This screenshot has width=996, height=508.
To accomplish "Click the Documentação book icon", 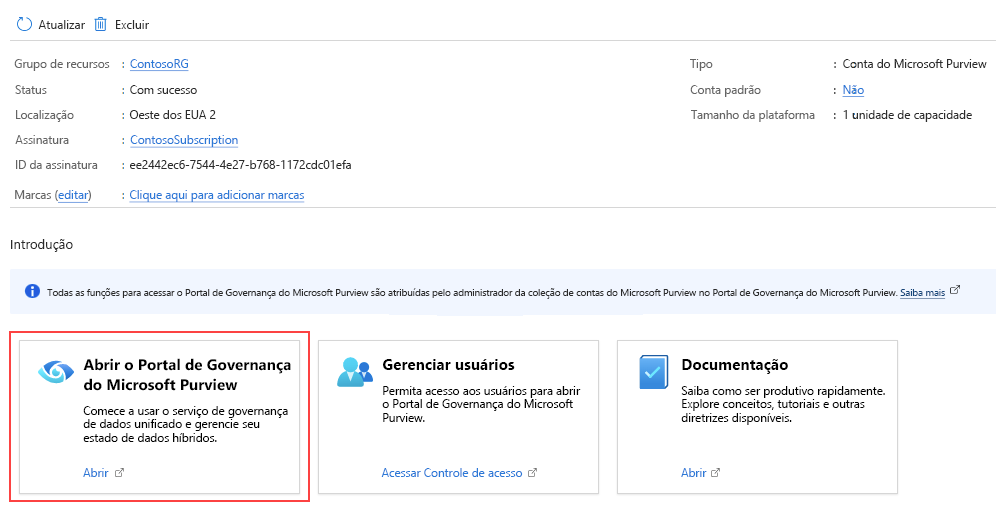I will click(x=654, y=372).
